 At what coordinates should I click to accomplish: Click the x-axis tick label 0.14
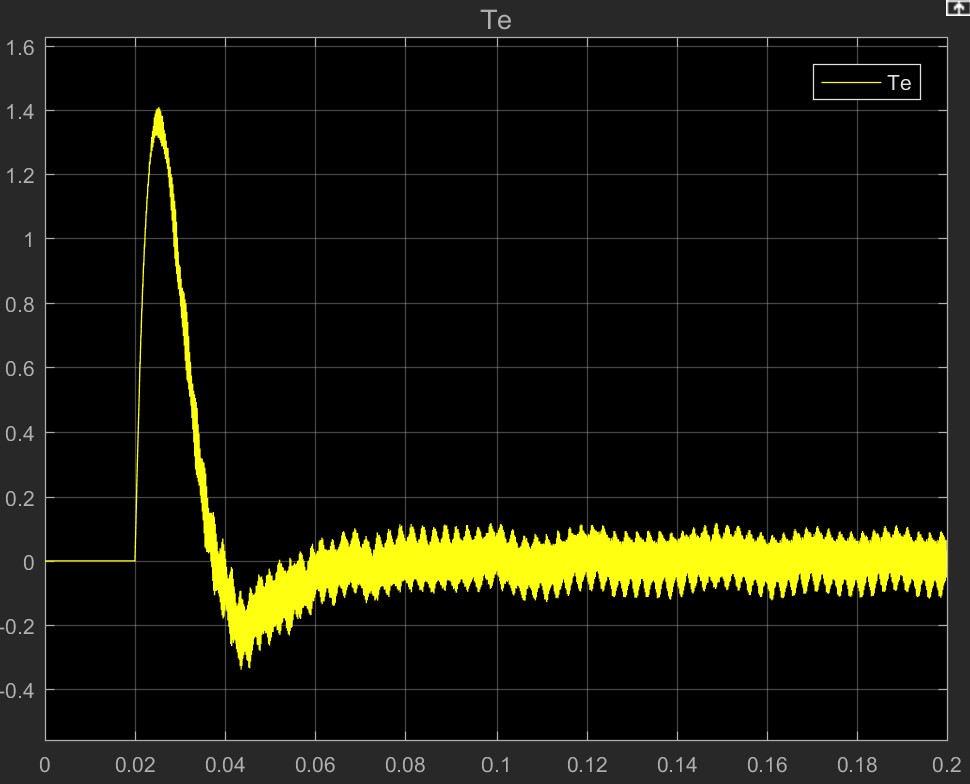[677, 765]
